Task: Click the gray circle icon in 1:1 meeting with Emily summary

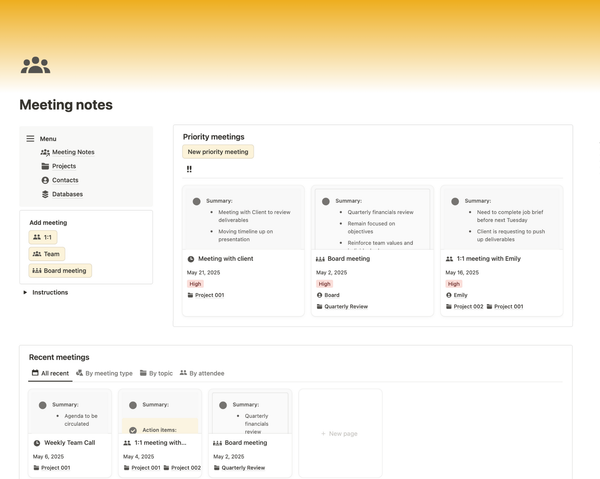Action: [455, 201]
